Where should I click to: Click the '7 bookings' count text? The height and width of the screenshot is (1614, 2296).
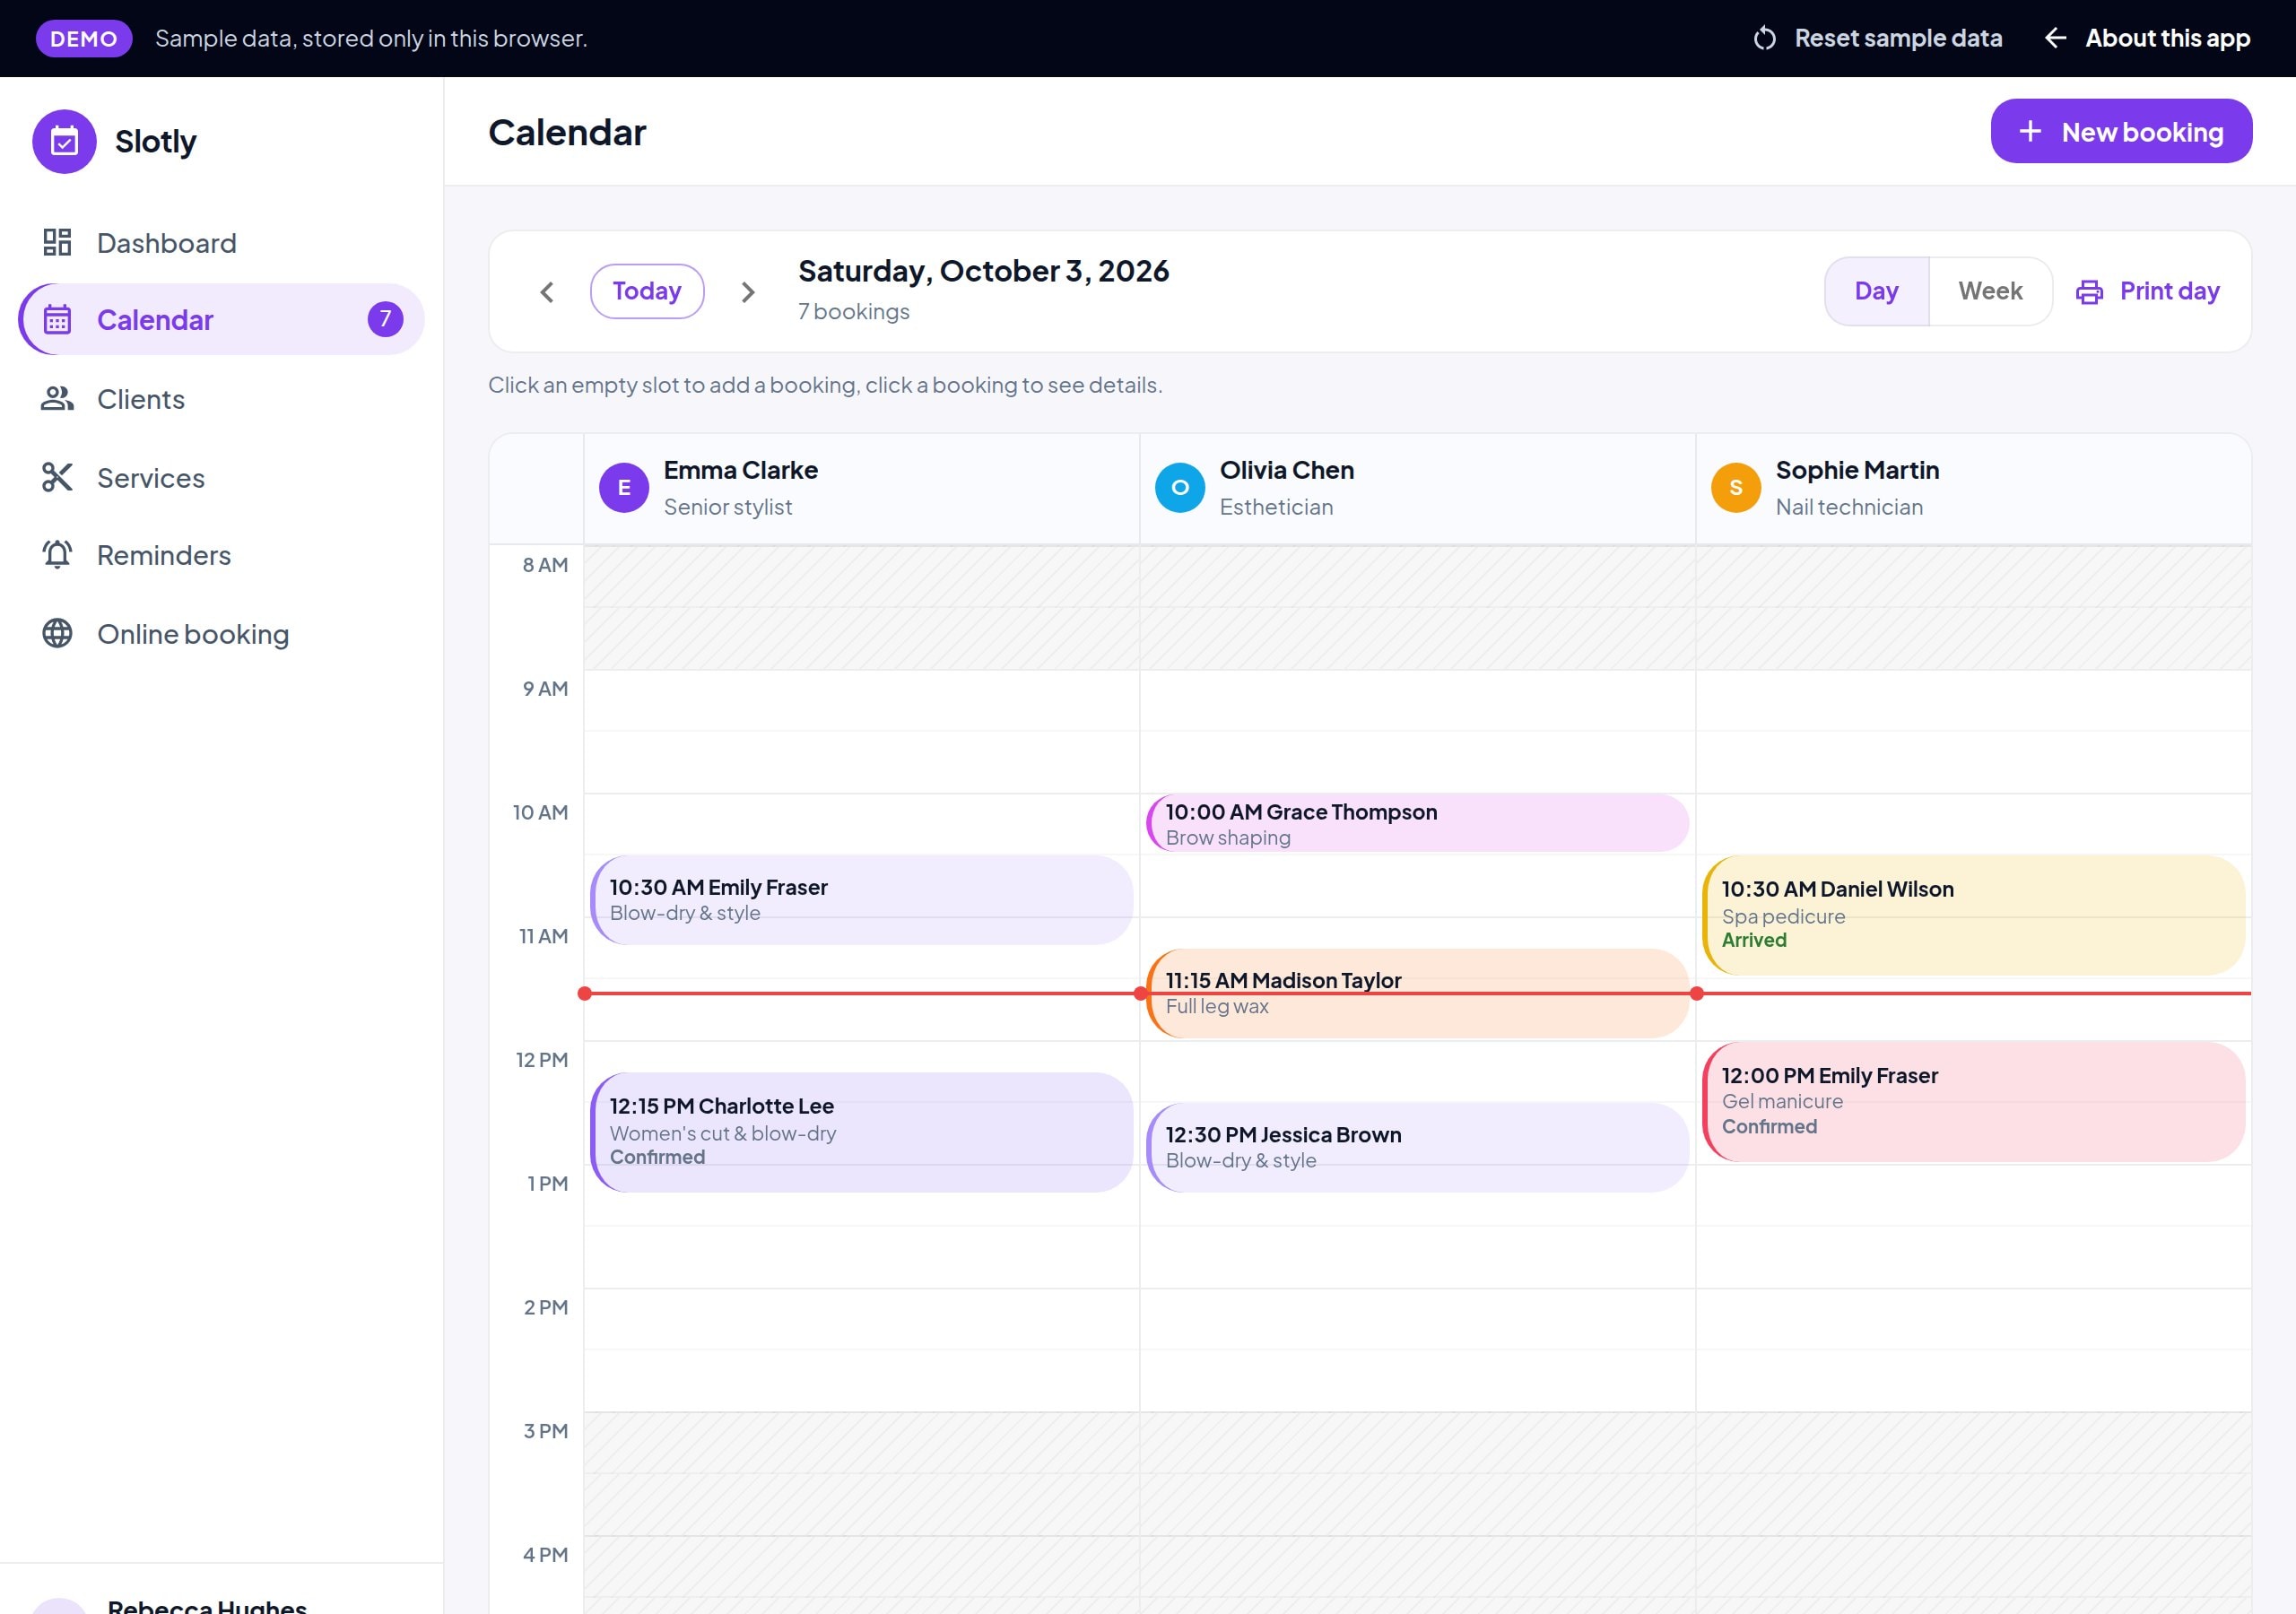pos(854,312)
